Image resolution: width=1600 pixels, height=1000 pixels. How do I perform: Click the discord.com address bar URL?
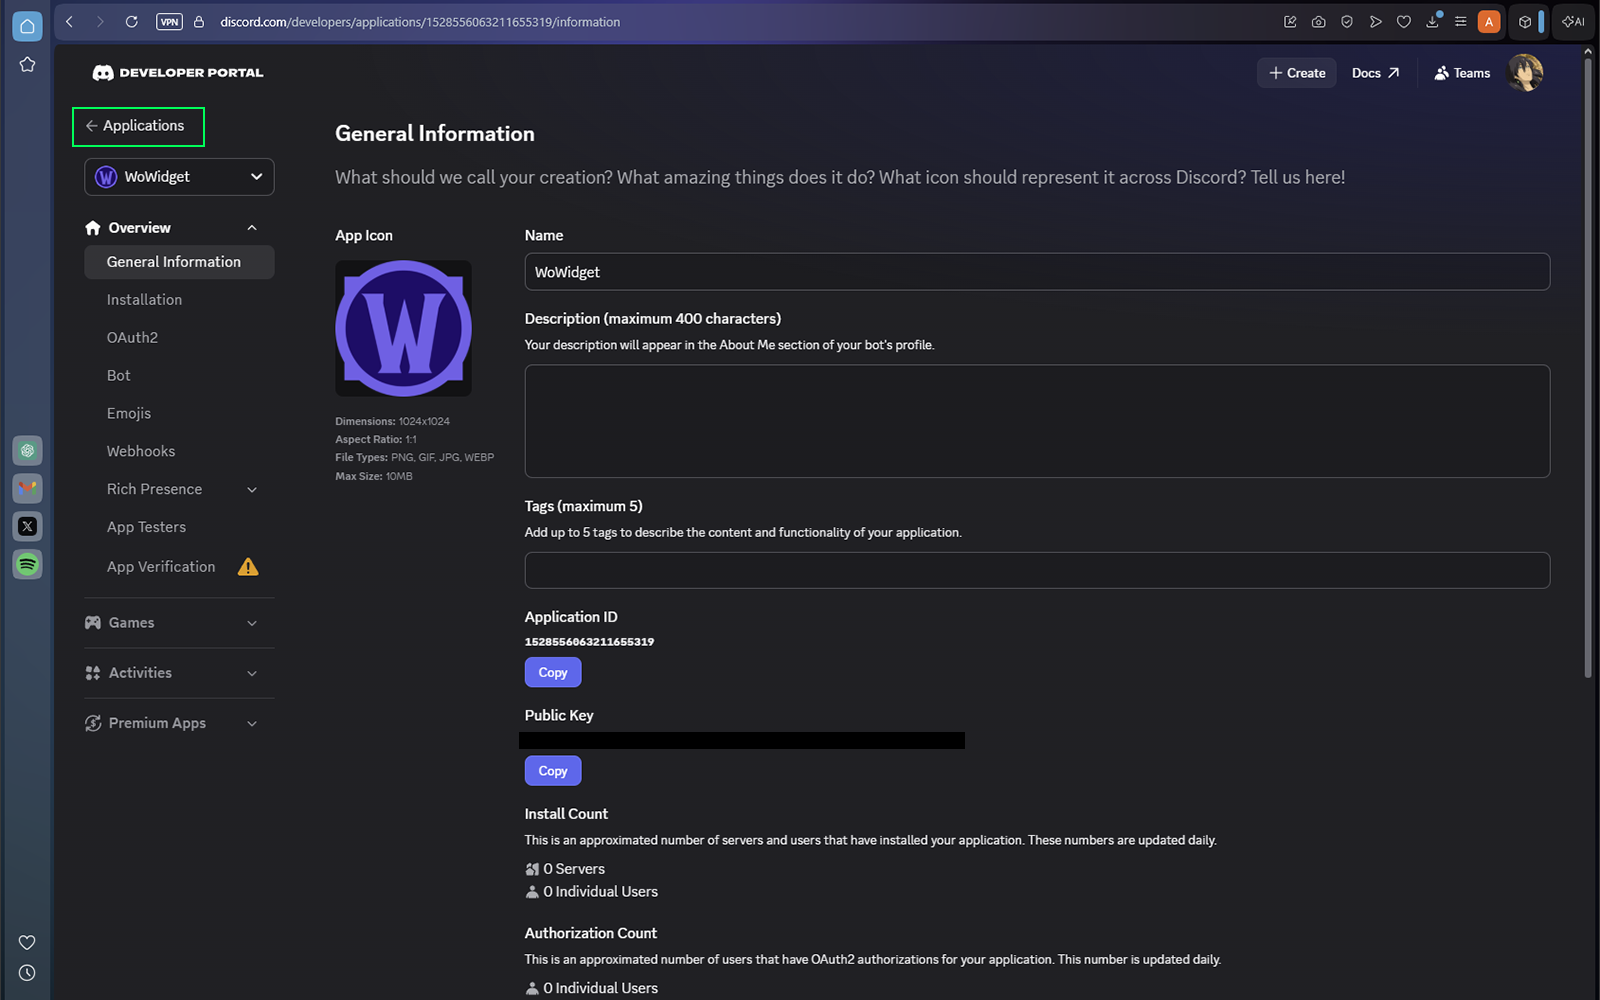coord(420,22)
